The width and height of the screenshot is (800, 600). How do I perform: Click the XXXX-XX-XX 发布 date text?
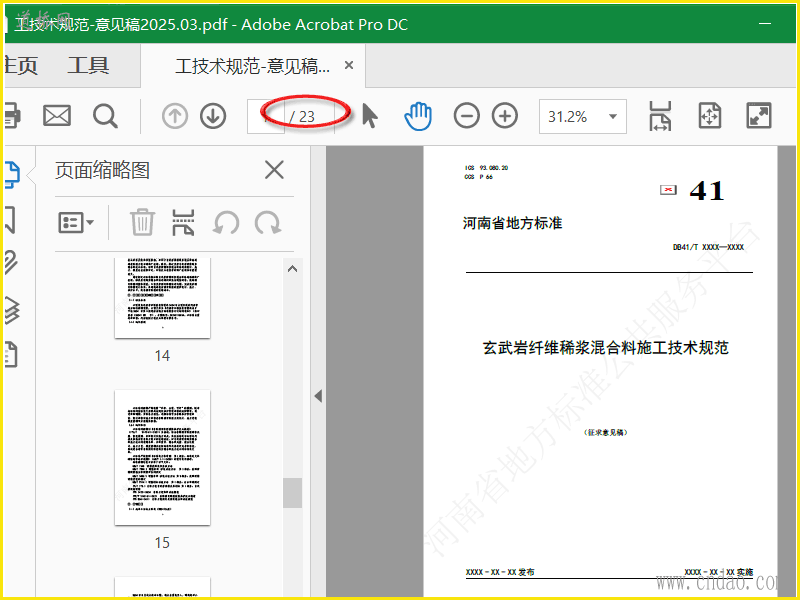[500, 572]
